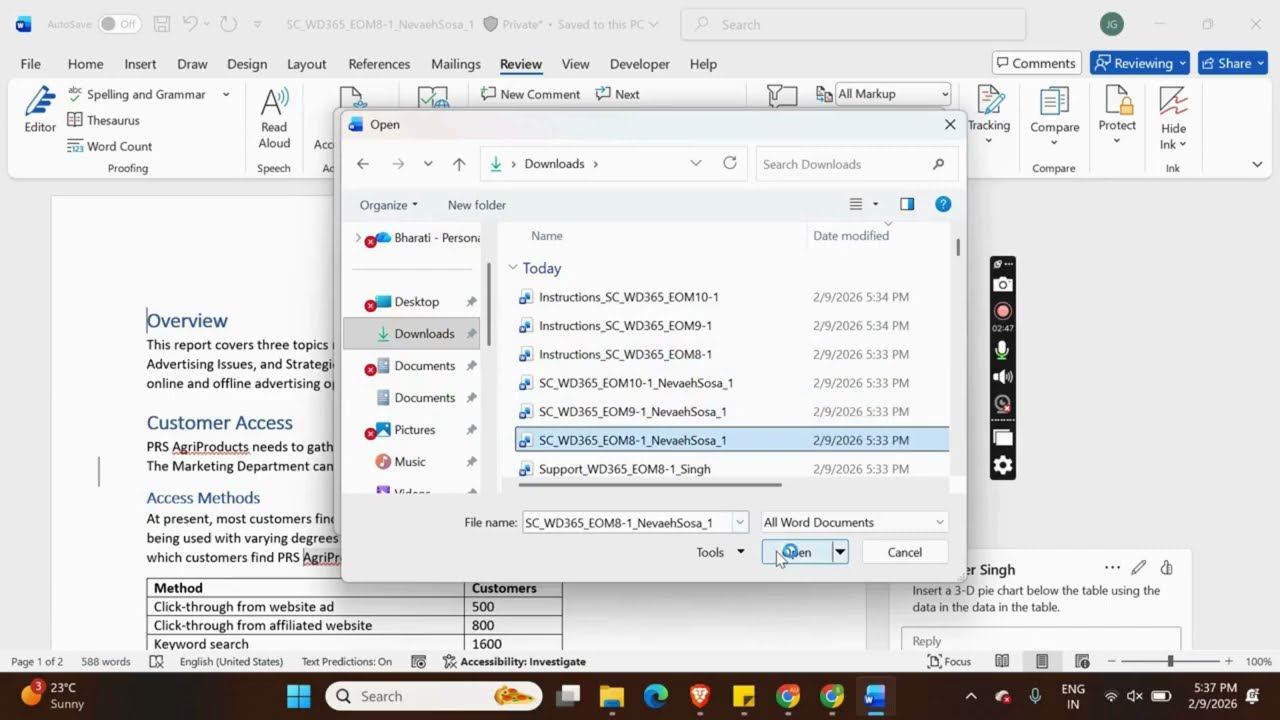This screenshot has height=720, width=1280.
Task: Start Read Aloud speech
Action: click(x=274, y=118)
